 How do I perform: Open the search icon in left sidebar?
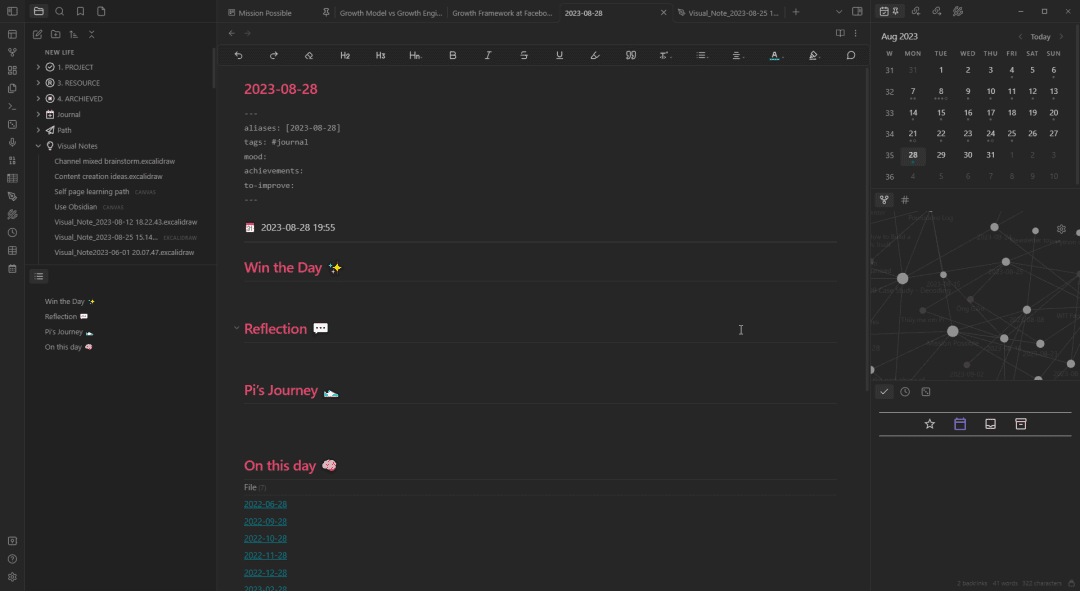(60, 12)
